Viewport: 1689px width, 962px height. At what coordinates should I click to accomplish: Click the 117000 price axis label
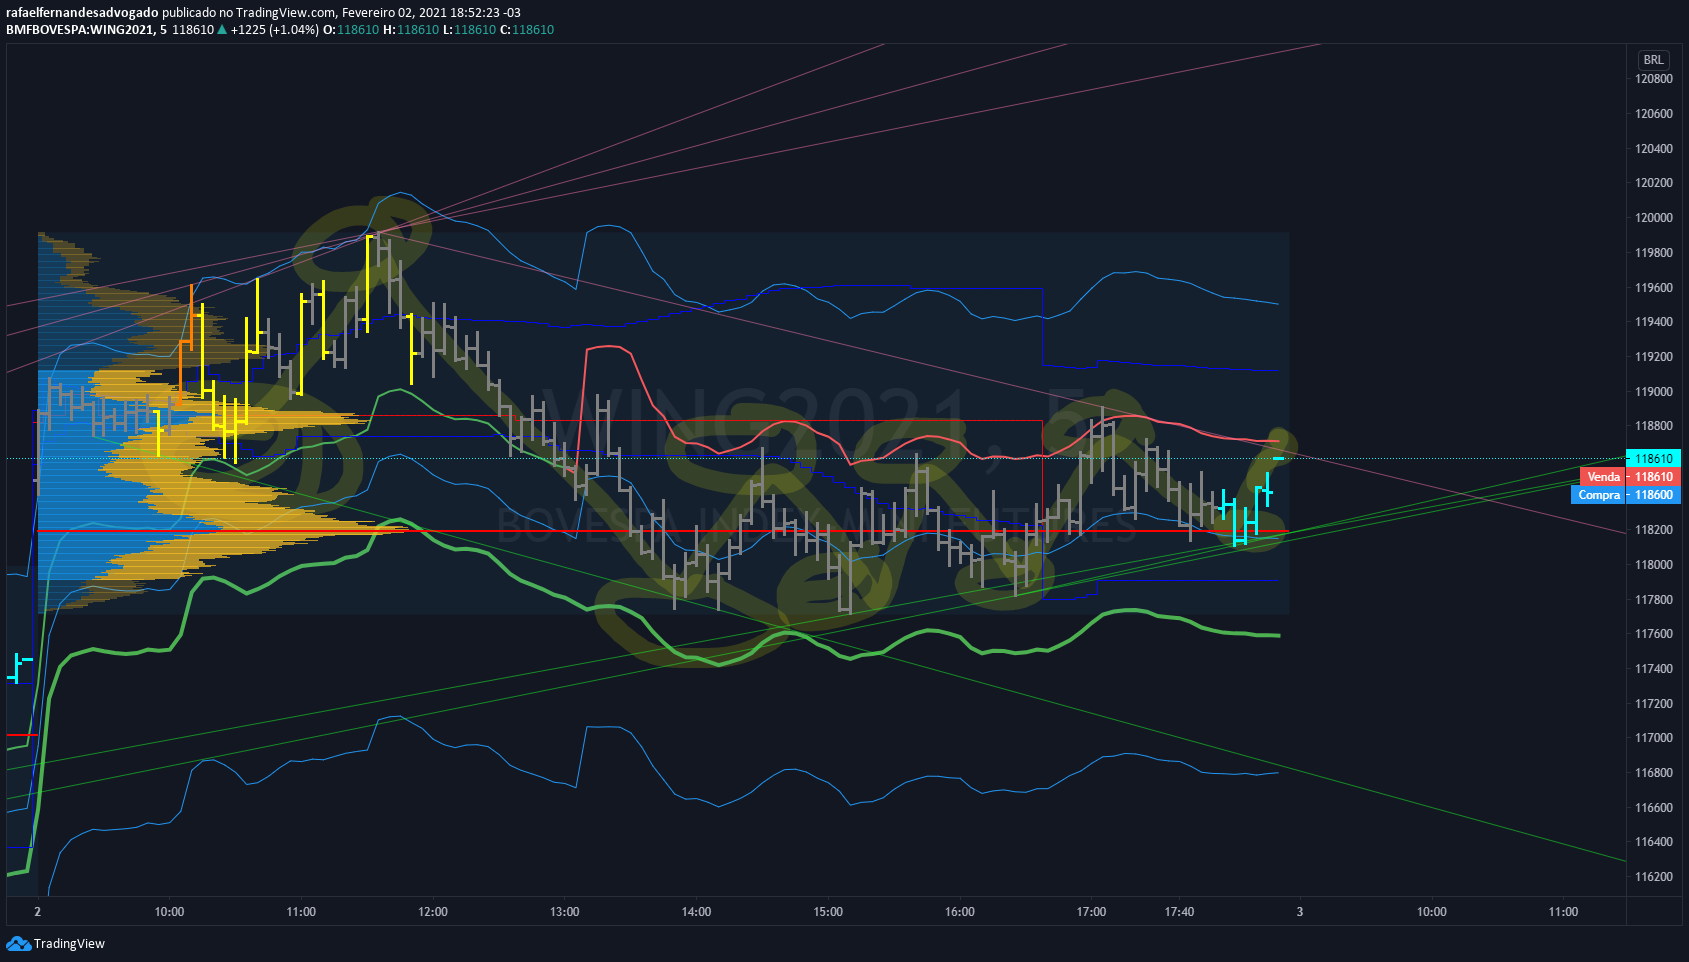coord(1654,738)
